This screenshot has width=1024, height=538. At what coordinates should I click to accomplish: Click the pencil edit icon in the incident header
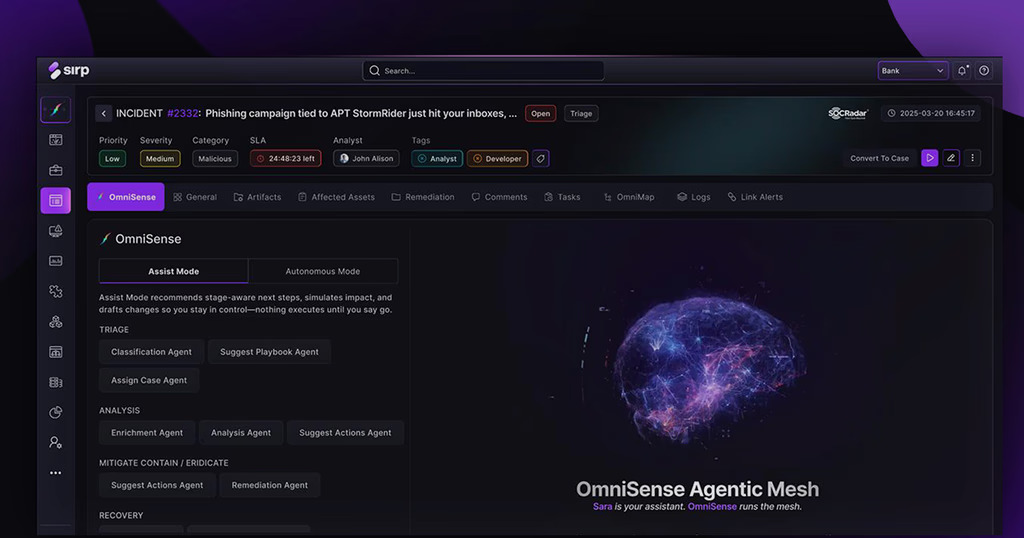click(x=951, y=158)
